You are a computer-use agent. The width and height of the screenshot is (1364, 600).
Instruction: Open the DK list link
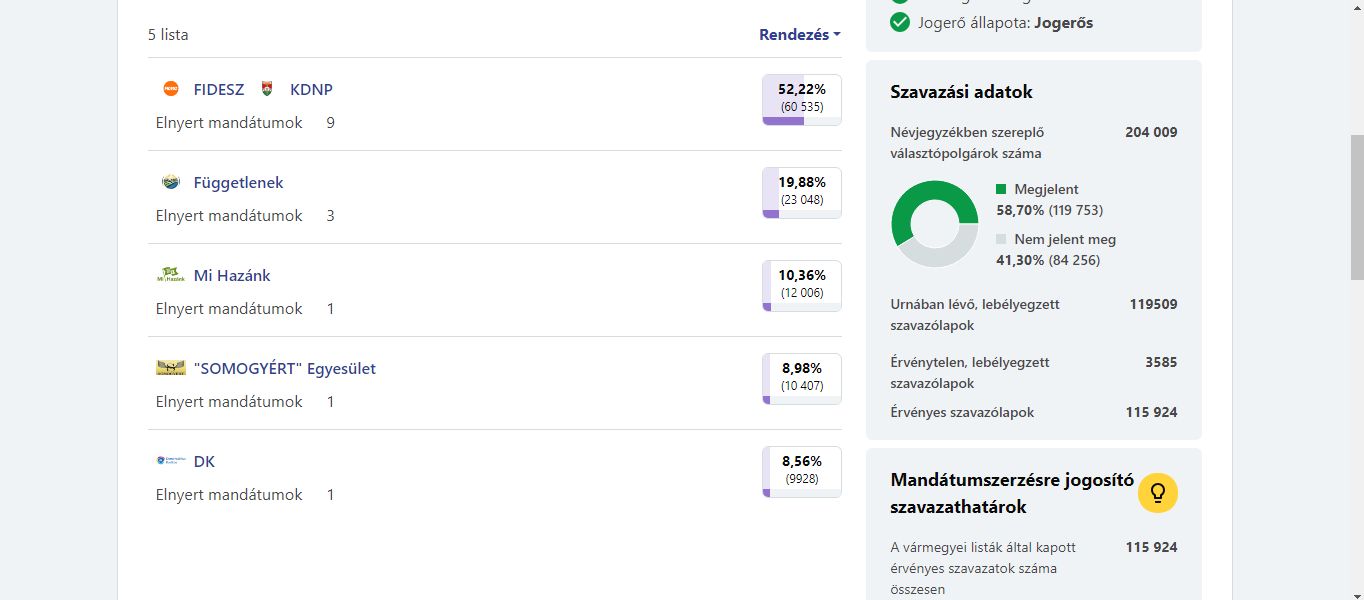tap(204, 461)
